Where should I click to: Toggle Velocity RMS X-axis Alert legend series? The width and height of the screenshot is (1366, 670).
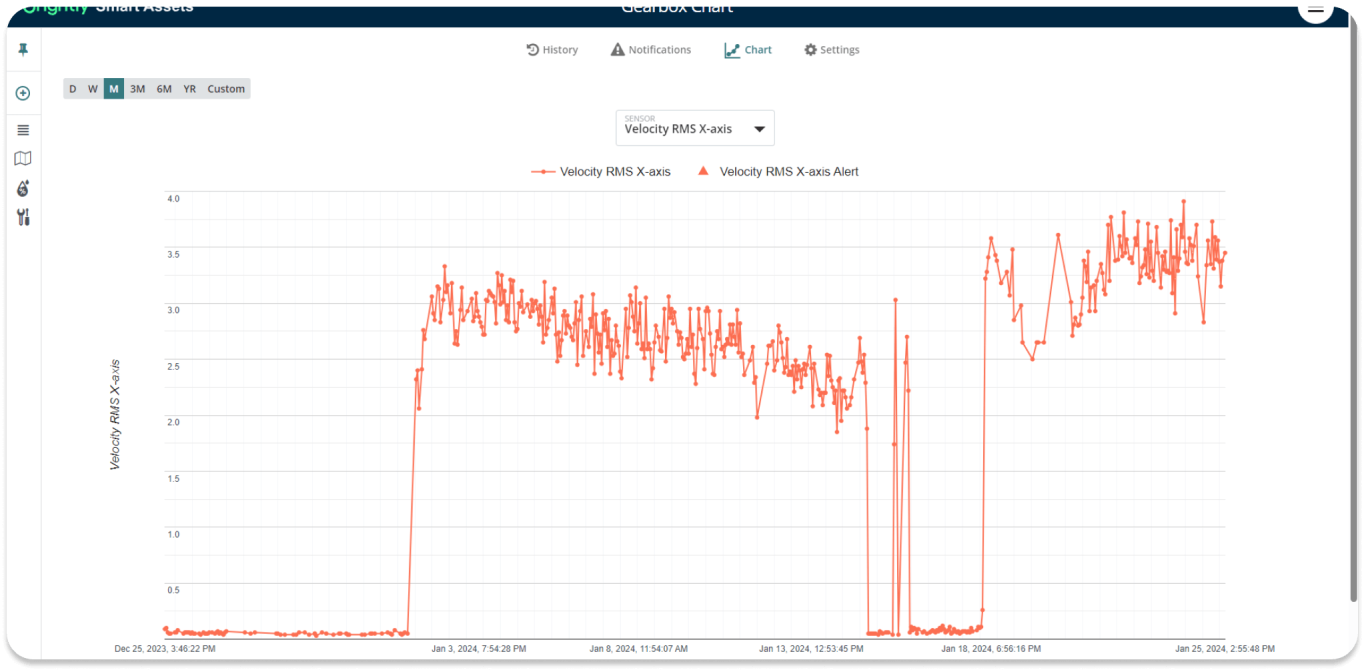click(x=778, y=172)
